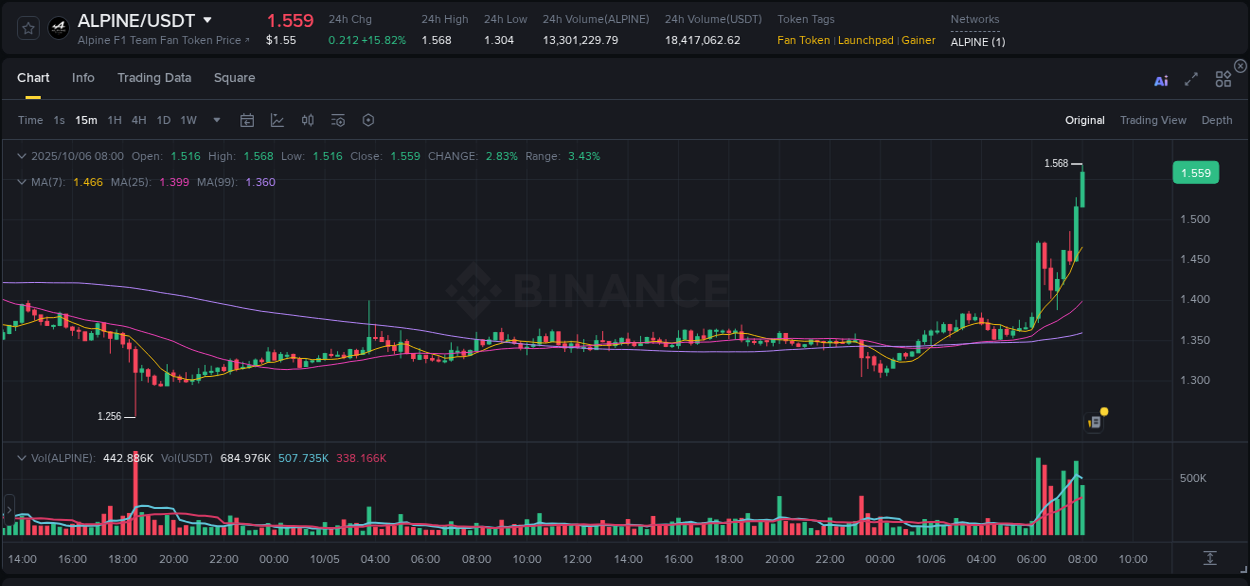
Task: Open the Launchpad token tag link
Action: pos(866,40)
